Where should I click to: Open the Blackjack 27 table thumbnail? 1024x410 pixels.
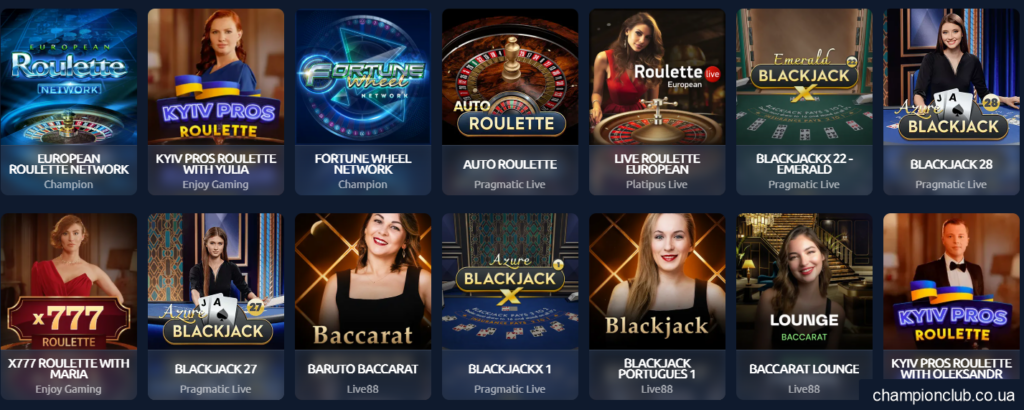[216, 281]
